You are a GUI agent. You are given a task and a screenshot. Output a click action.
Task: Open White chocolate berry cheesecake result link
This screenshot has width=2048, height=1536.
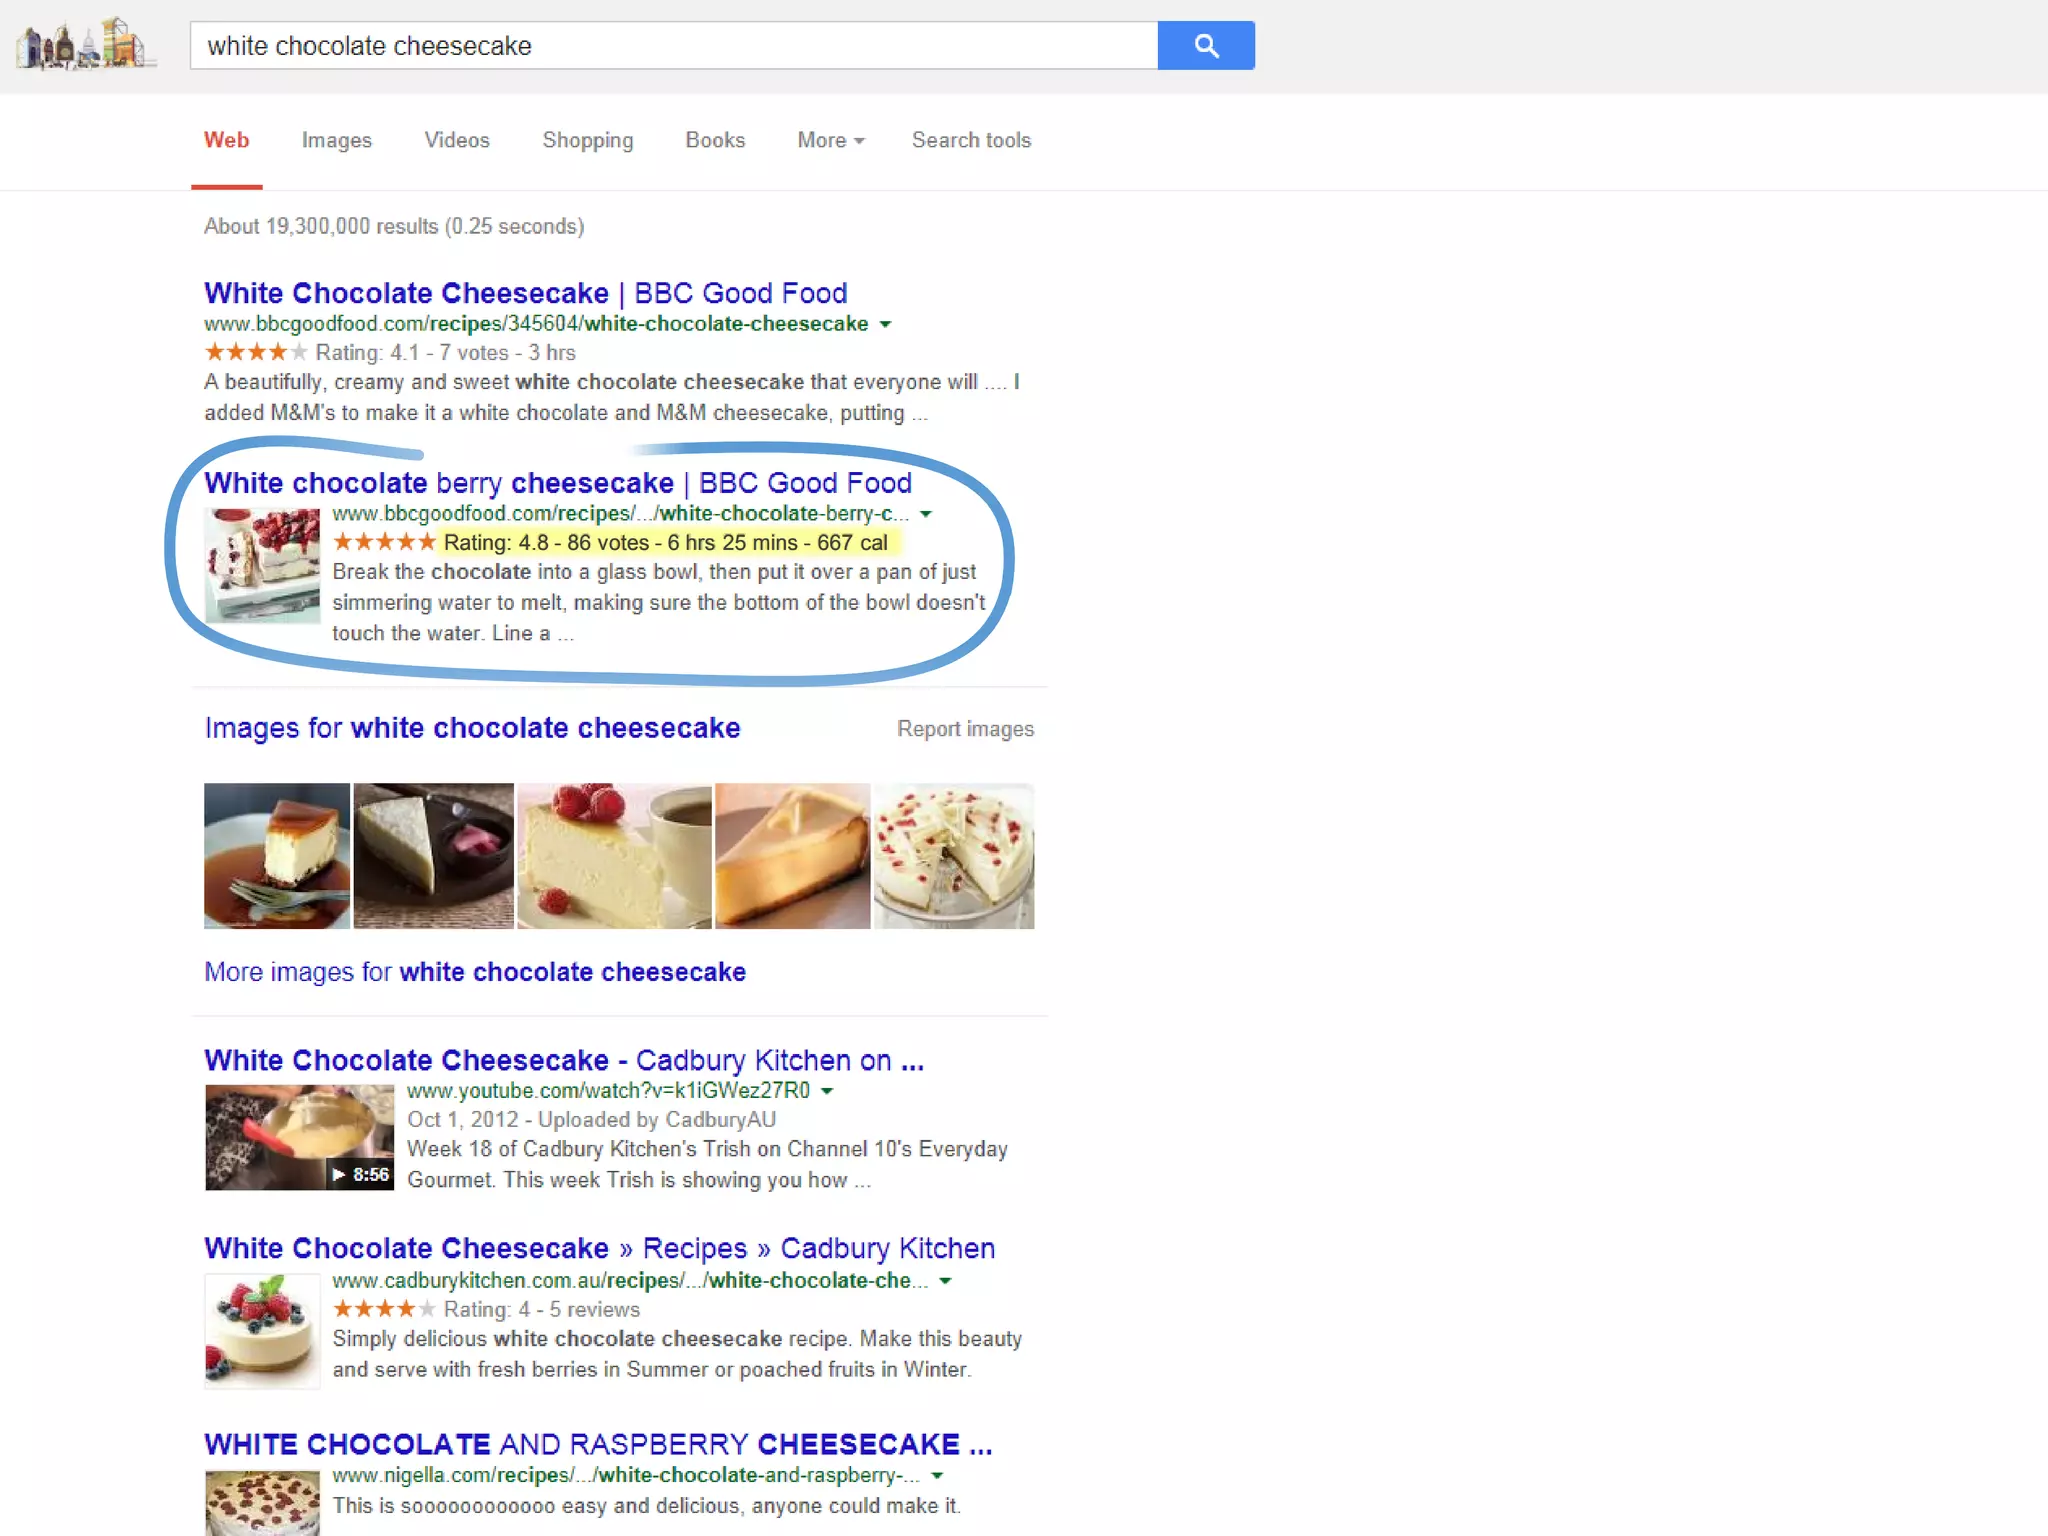[x=558, y=483]
